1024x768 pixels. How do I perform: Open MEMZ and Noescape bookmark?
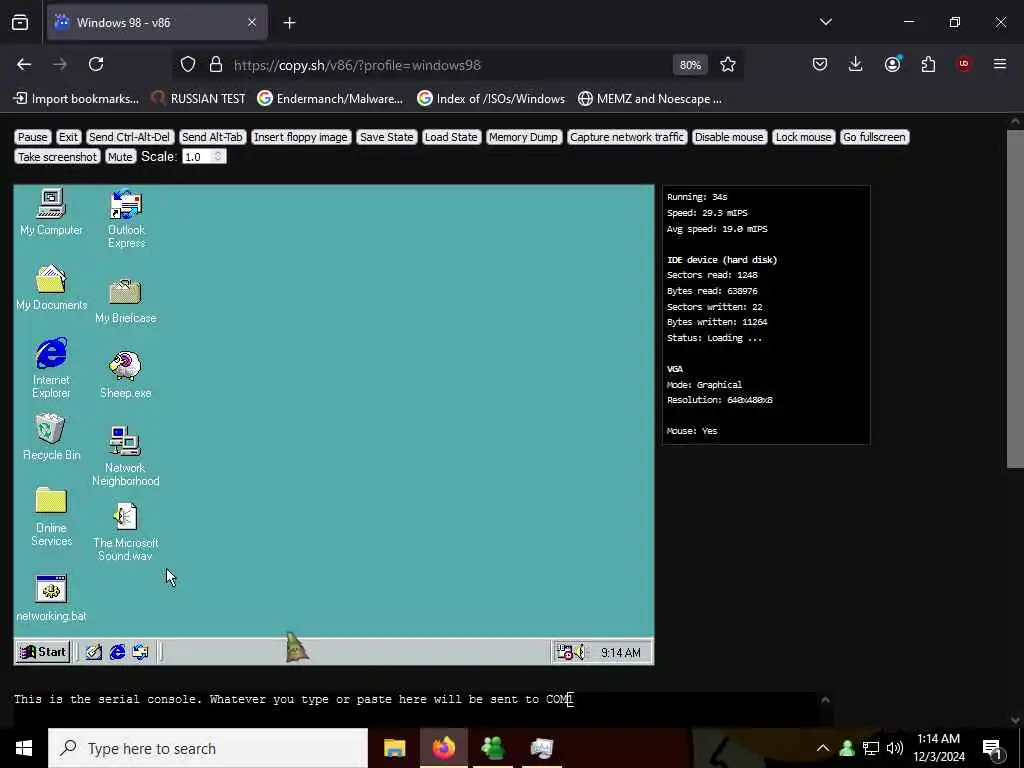point(650,99)
